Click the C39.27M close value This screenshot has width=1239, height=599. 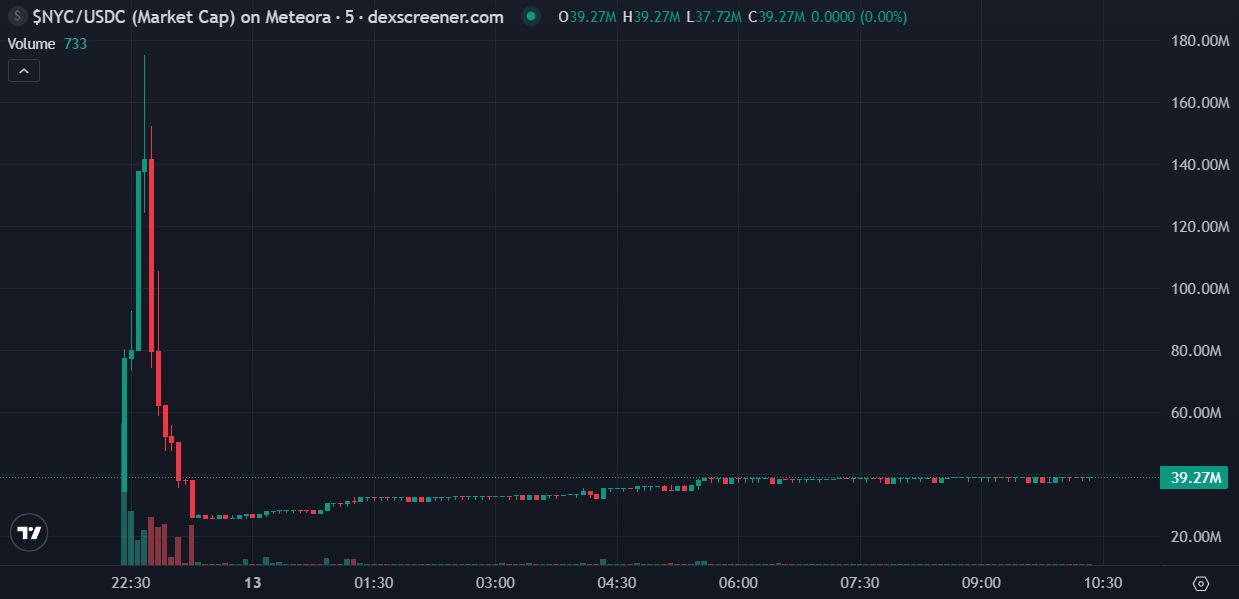pos(776,17)
